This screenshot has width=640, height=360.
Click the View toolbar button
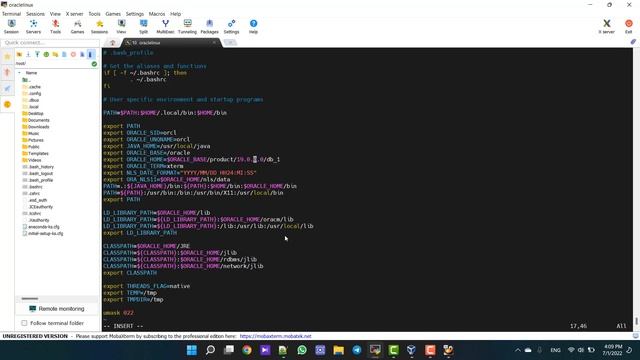pos(121,27)
